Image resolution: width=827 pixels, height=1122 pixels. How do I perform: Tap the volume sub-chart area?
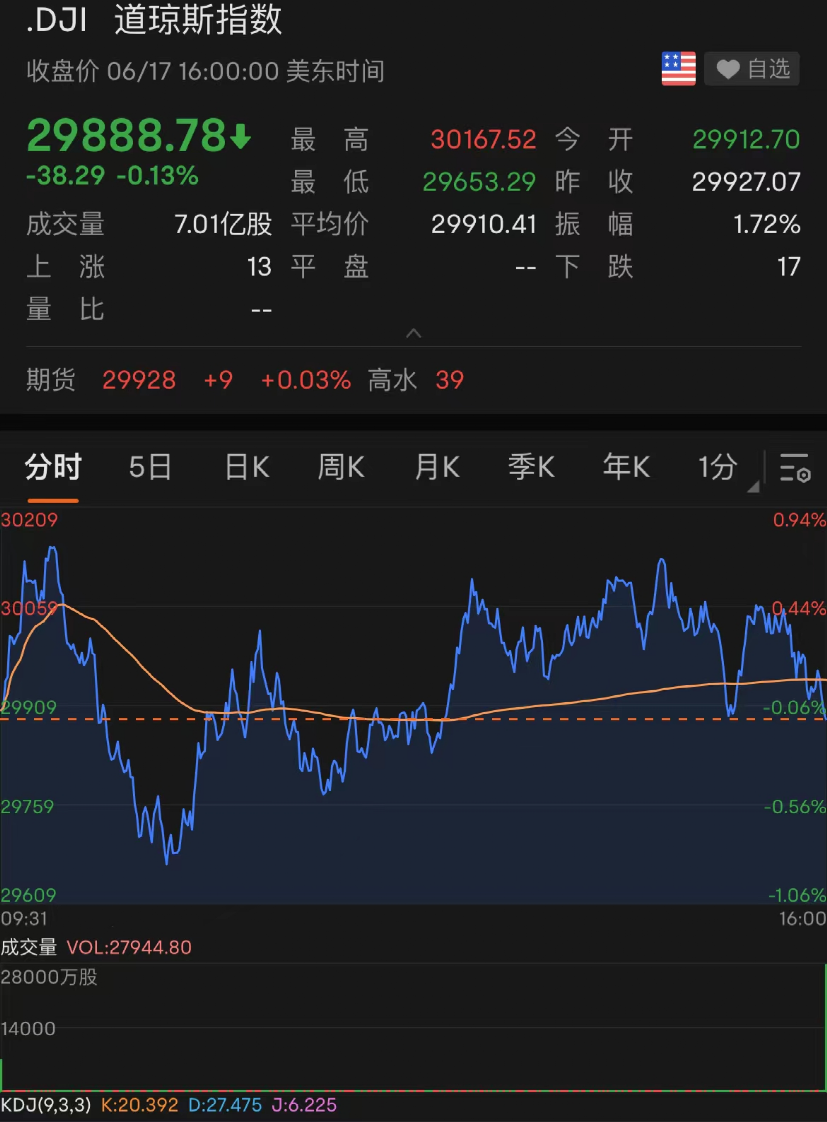click(414, 1028)
